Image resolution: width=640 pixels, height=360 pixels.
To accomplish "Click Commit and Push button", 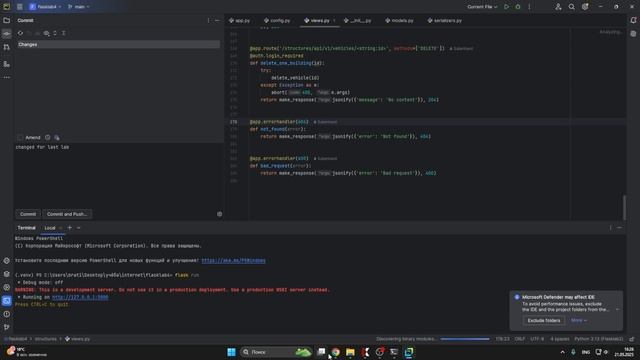I will coord(67,214).
